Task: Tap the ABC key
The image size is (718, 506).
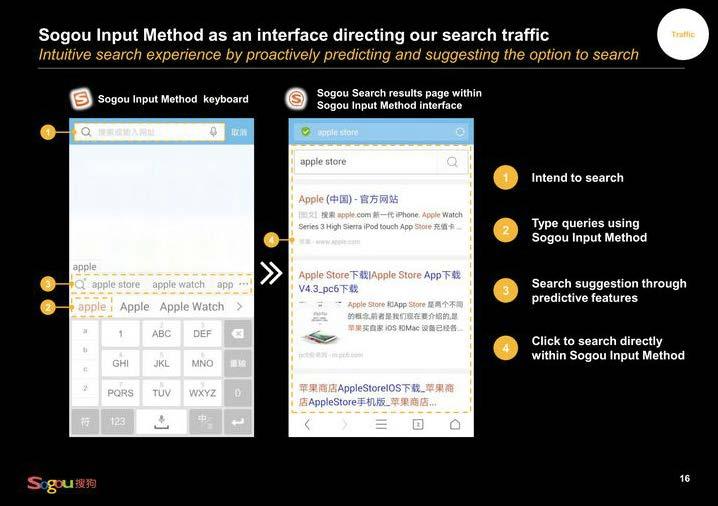Action: click(x=161, y=333)
